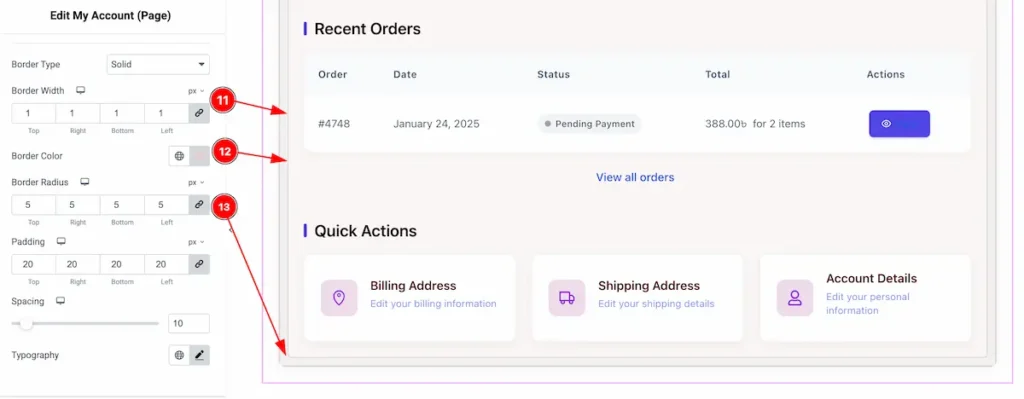This screenshot has width=1024, height=399.
Task: Click the Billing Address location pin icon
Action: coord(339,298)
